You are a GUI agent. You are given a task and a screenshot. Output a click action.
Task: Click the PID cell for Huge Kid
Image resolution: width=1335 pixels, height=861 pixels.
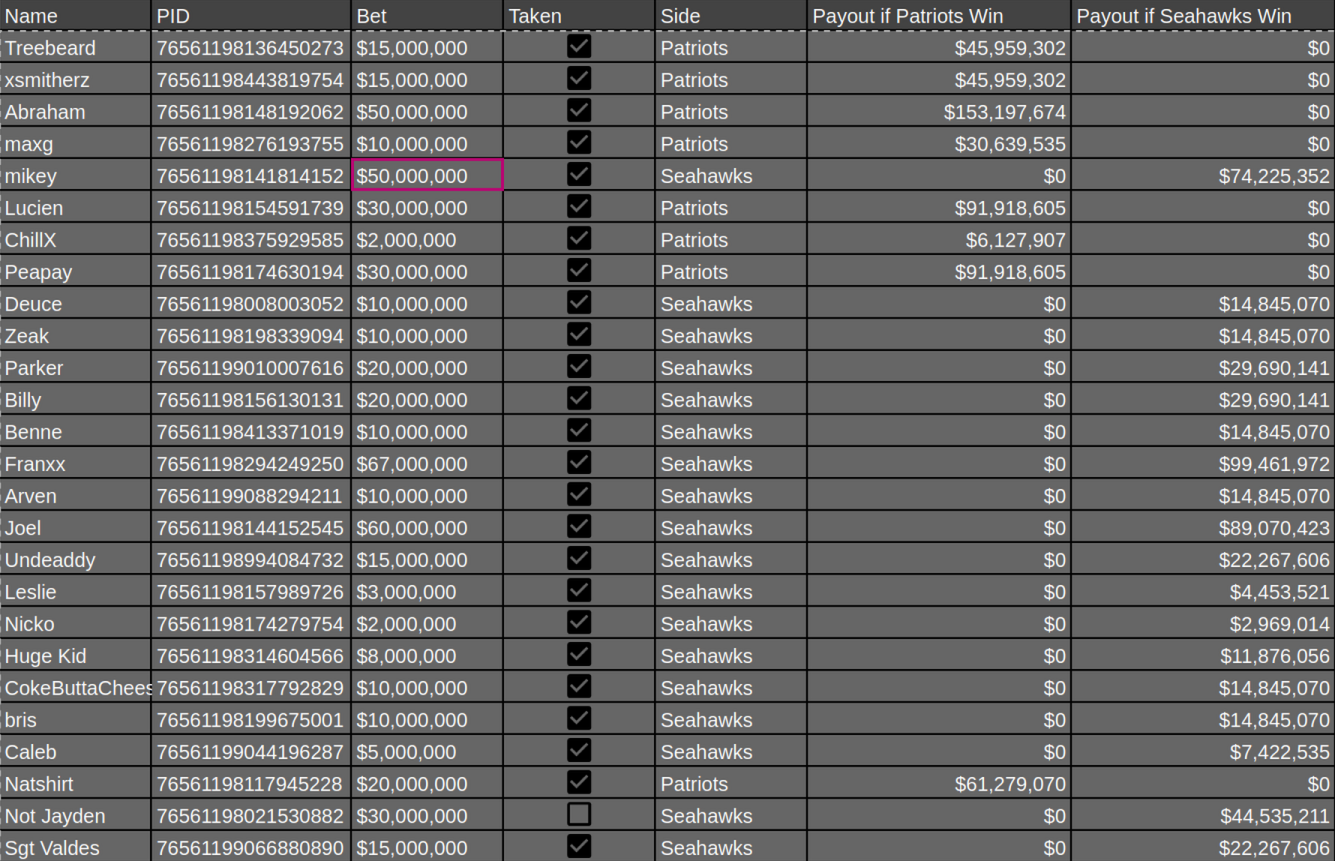point(250,656)
